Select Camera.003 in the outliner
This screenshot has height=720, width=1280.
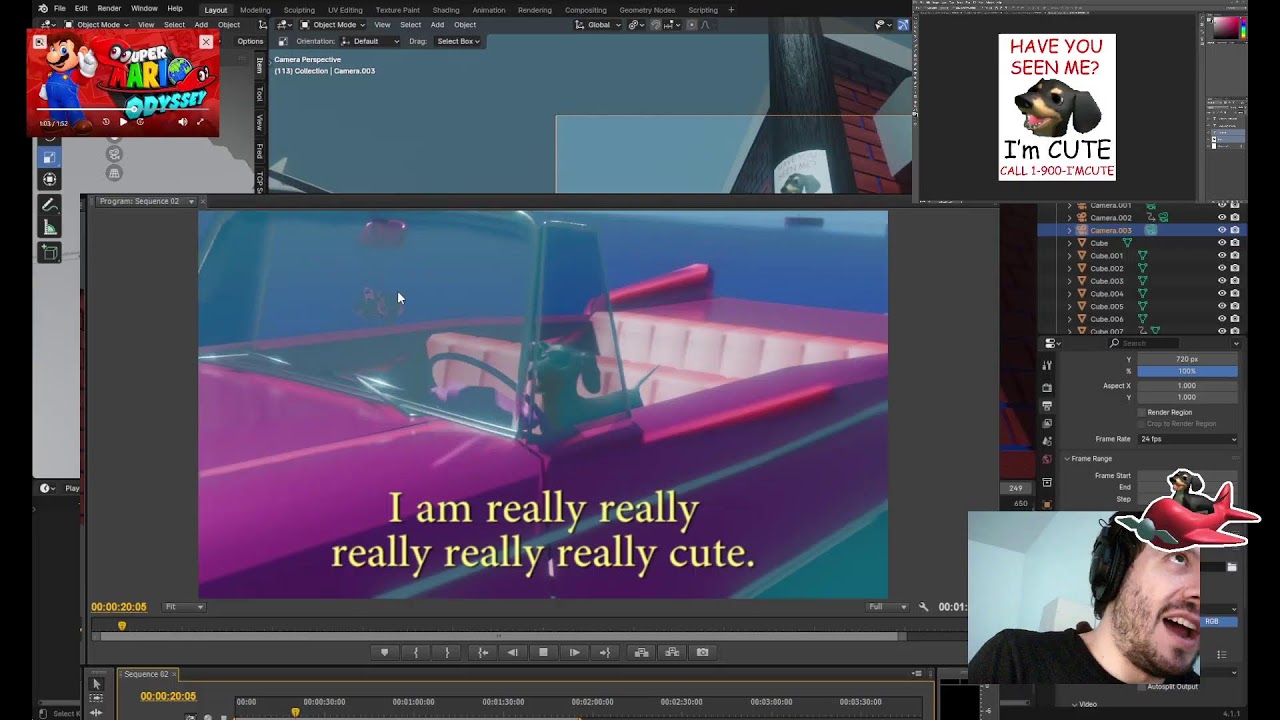click(x=1110, y=230)
